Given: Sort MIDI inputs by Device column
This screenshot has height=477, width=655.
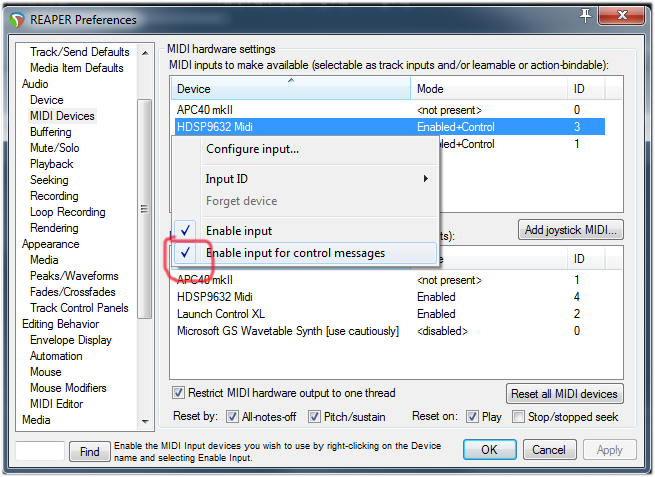Looking at the screenshot, I should coord(291,89).
